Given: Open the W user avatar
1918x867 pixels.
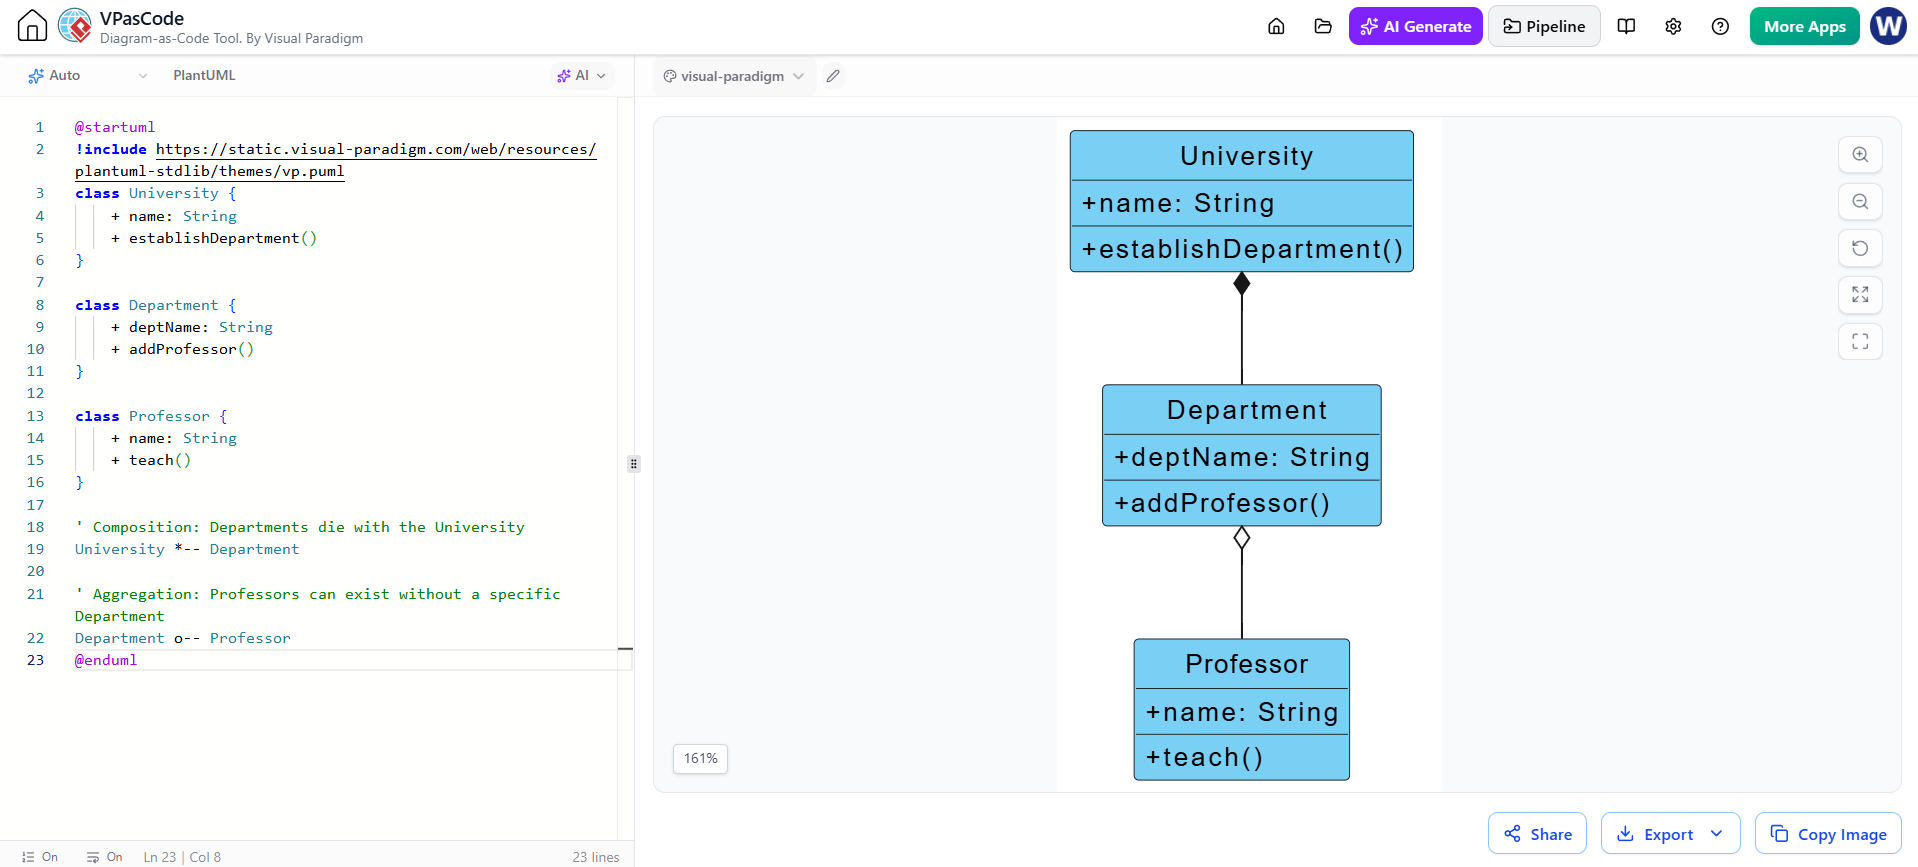Looking at the screenshot, I should [x=1888, y=26].
